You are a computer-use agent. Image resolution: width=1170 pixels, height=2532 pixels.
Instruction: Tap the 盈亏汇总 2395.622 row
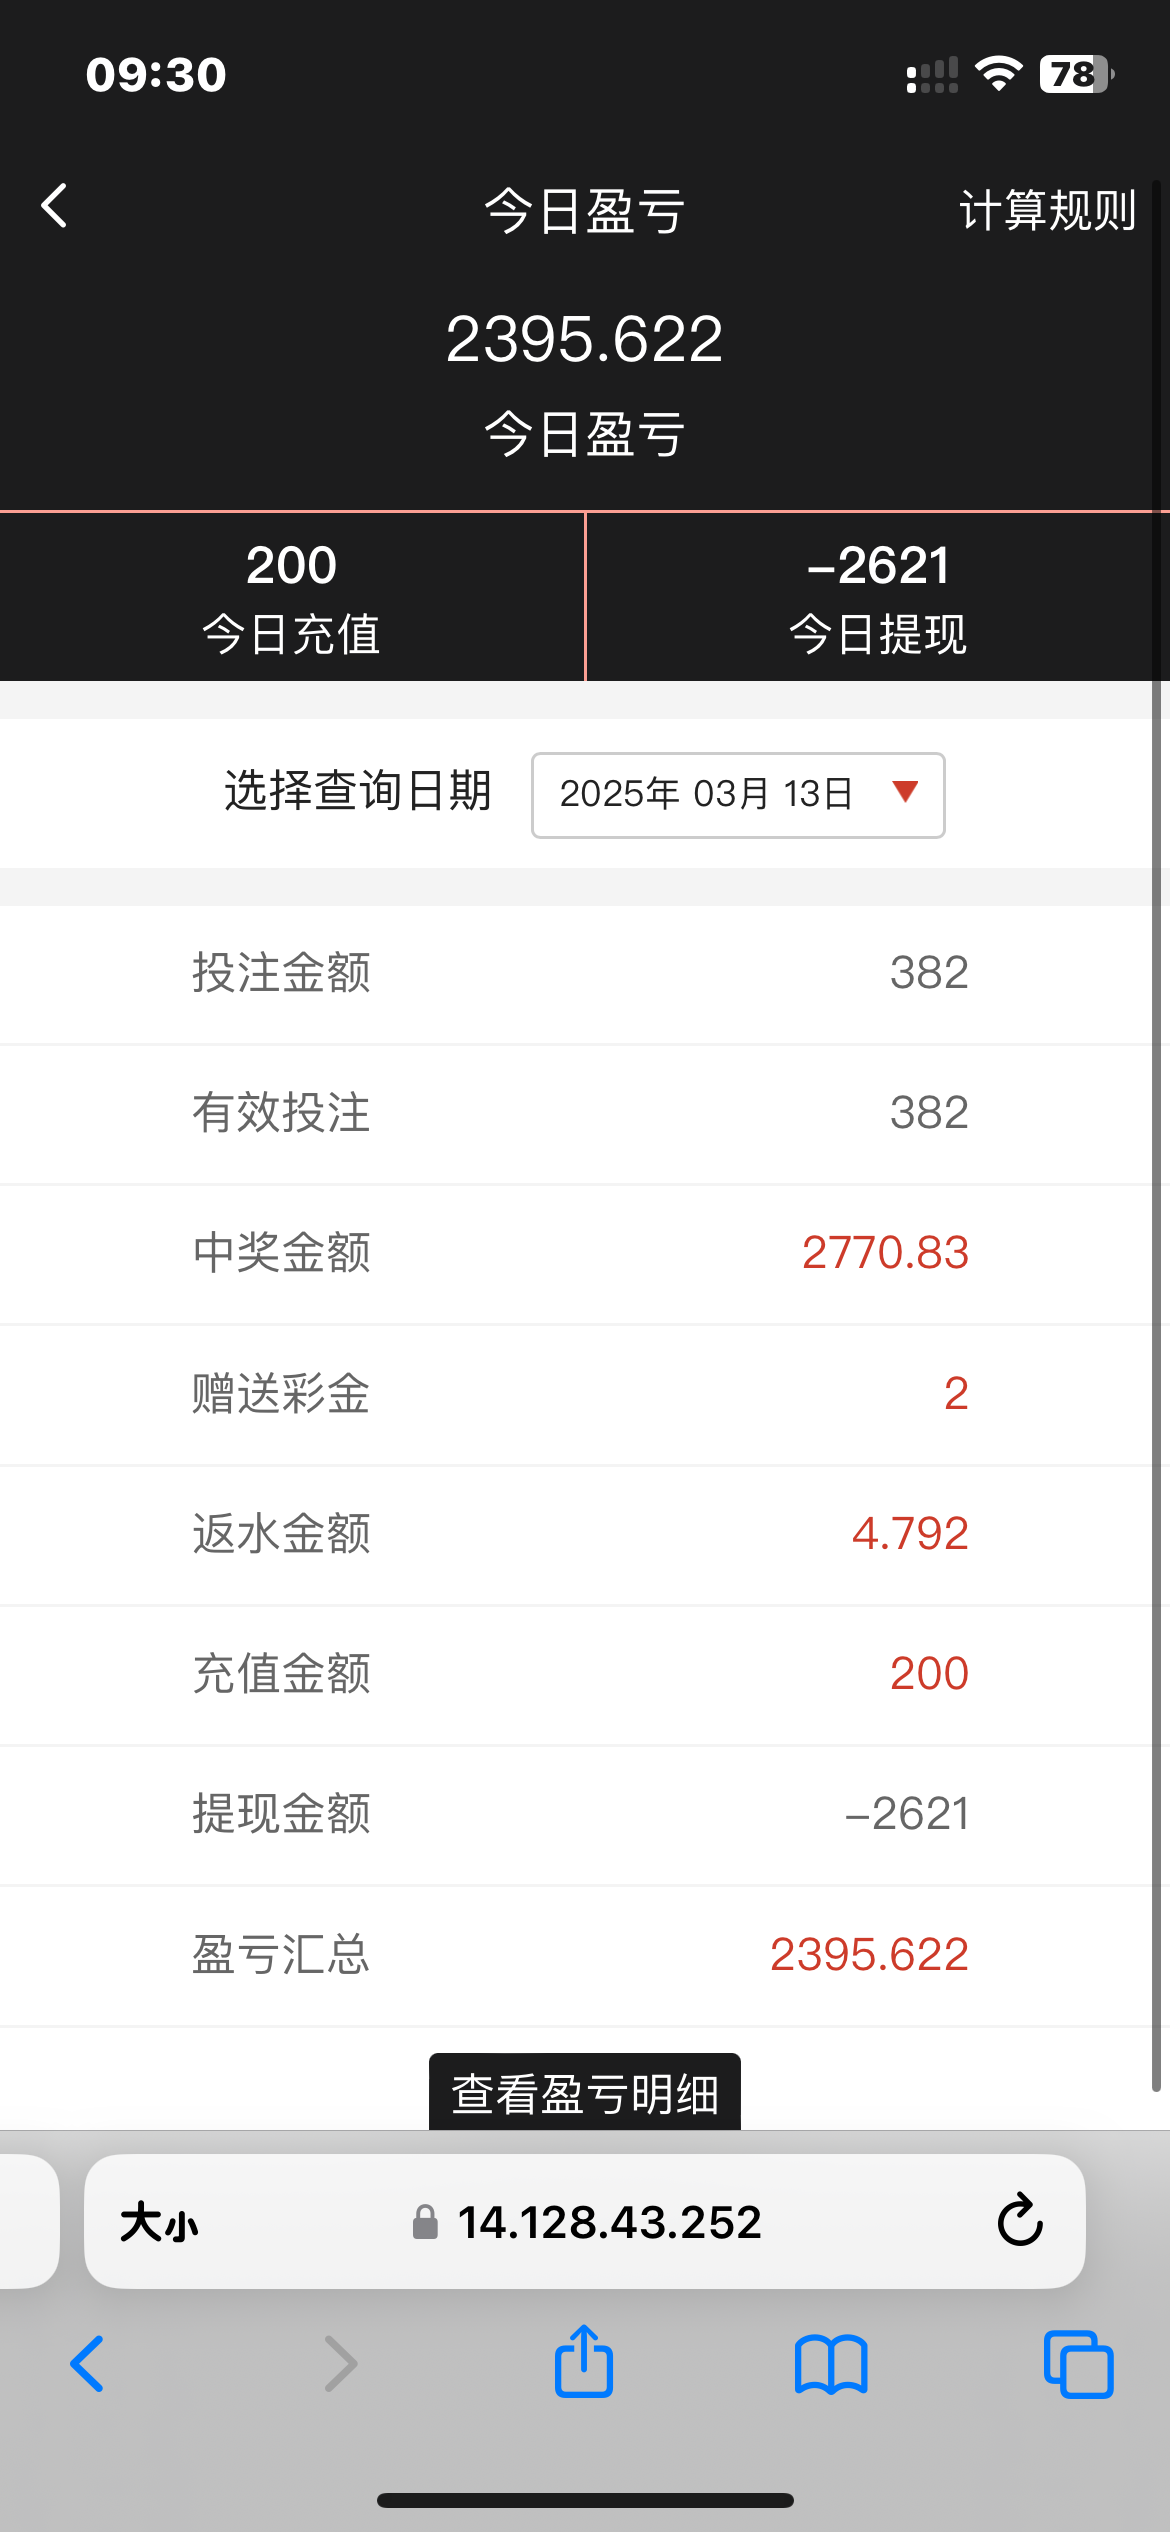tap(580, 1955)
